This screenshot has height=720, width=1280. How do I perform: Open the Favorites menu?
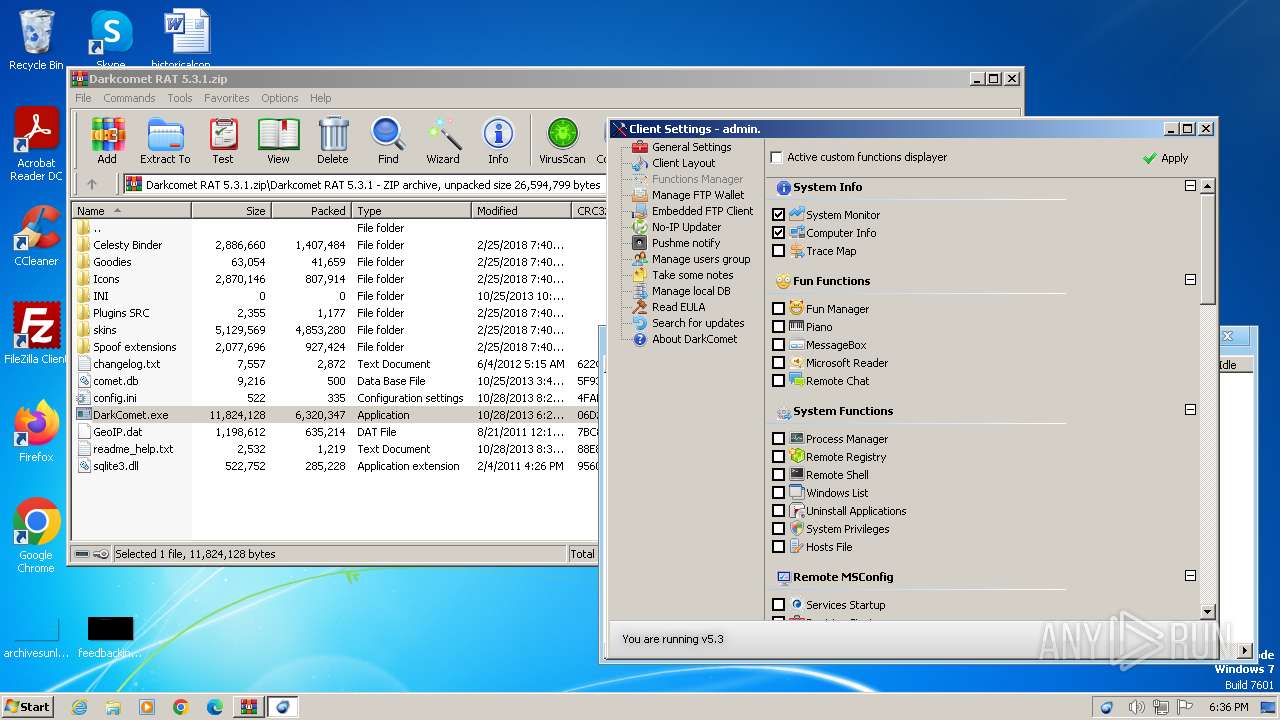(x=227, y=98)
